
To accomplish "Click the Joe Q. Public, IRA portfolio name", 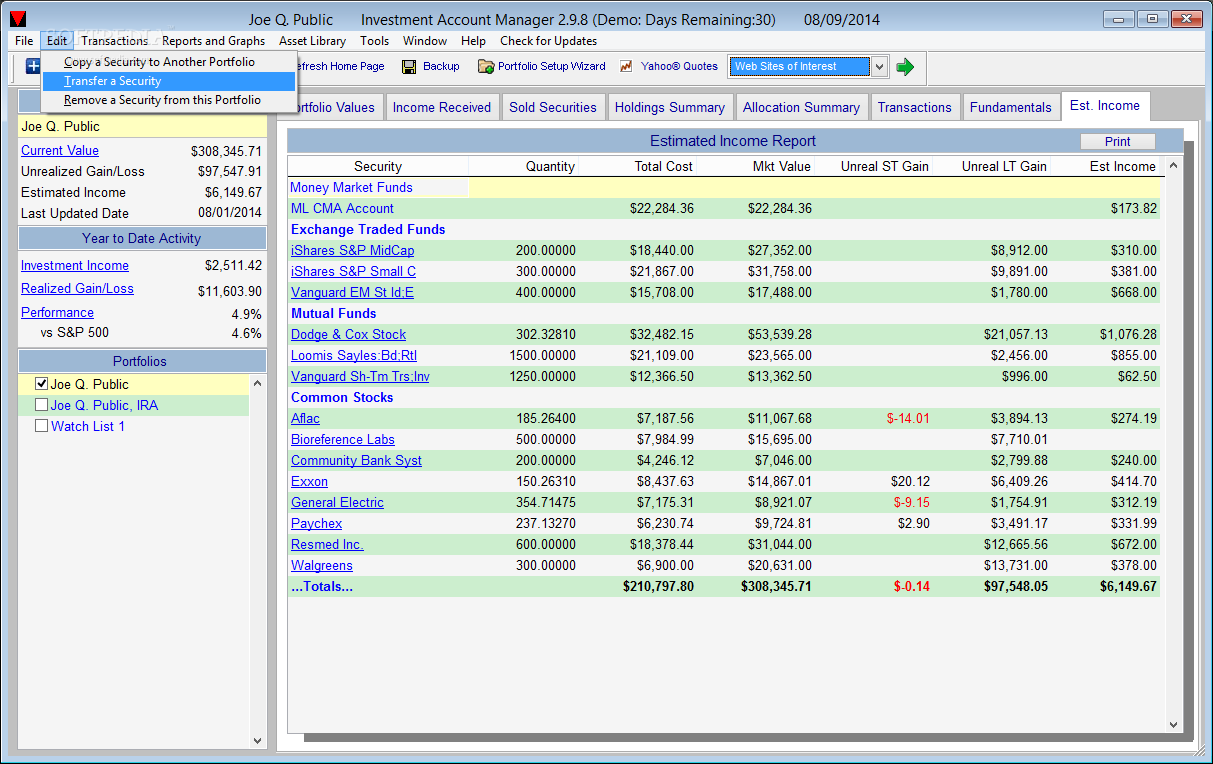I will coord(104,405).
